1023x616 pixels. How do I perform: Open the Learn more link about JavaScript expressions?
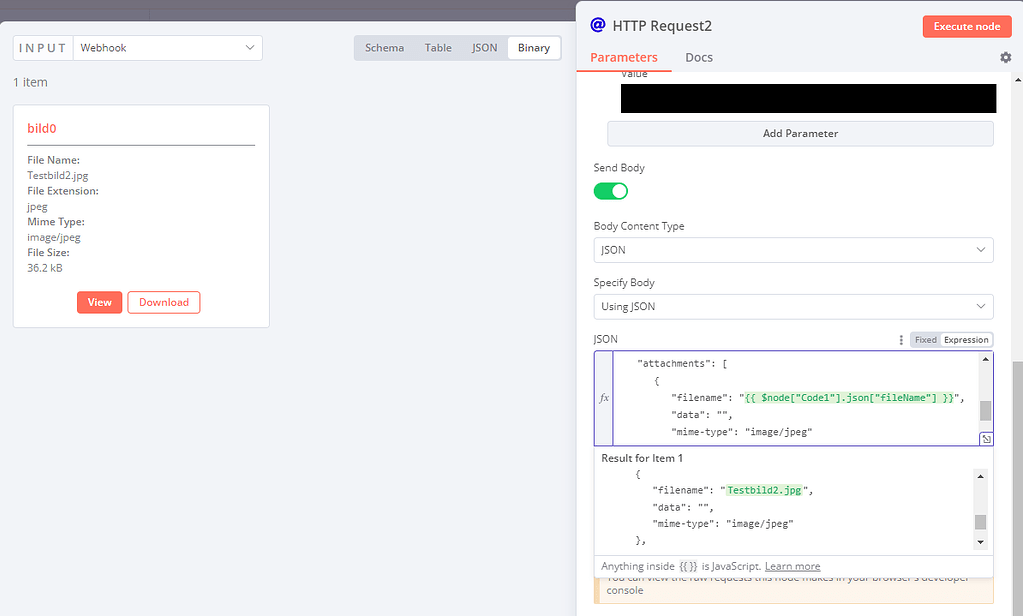tap(792, 566)
